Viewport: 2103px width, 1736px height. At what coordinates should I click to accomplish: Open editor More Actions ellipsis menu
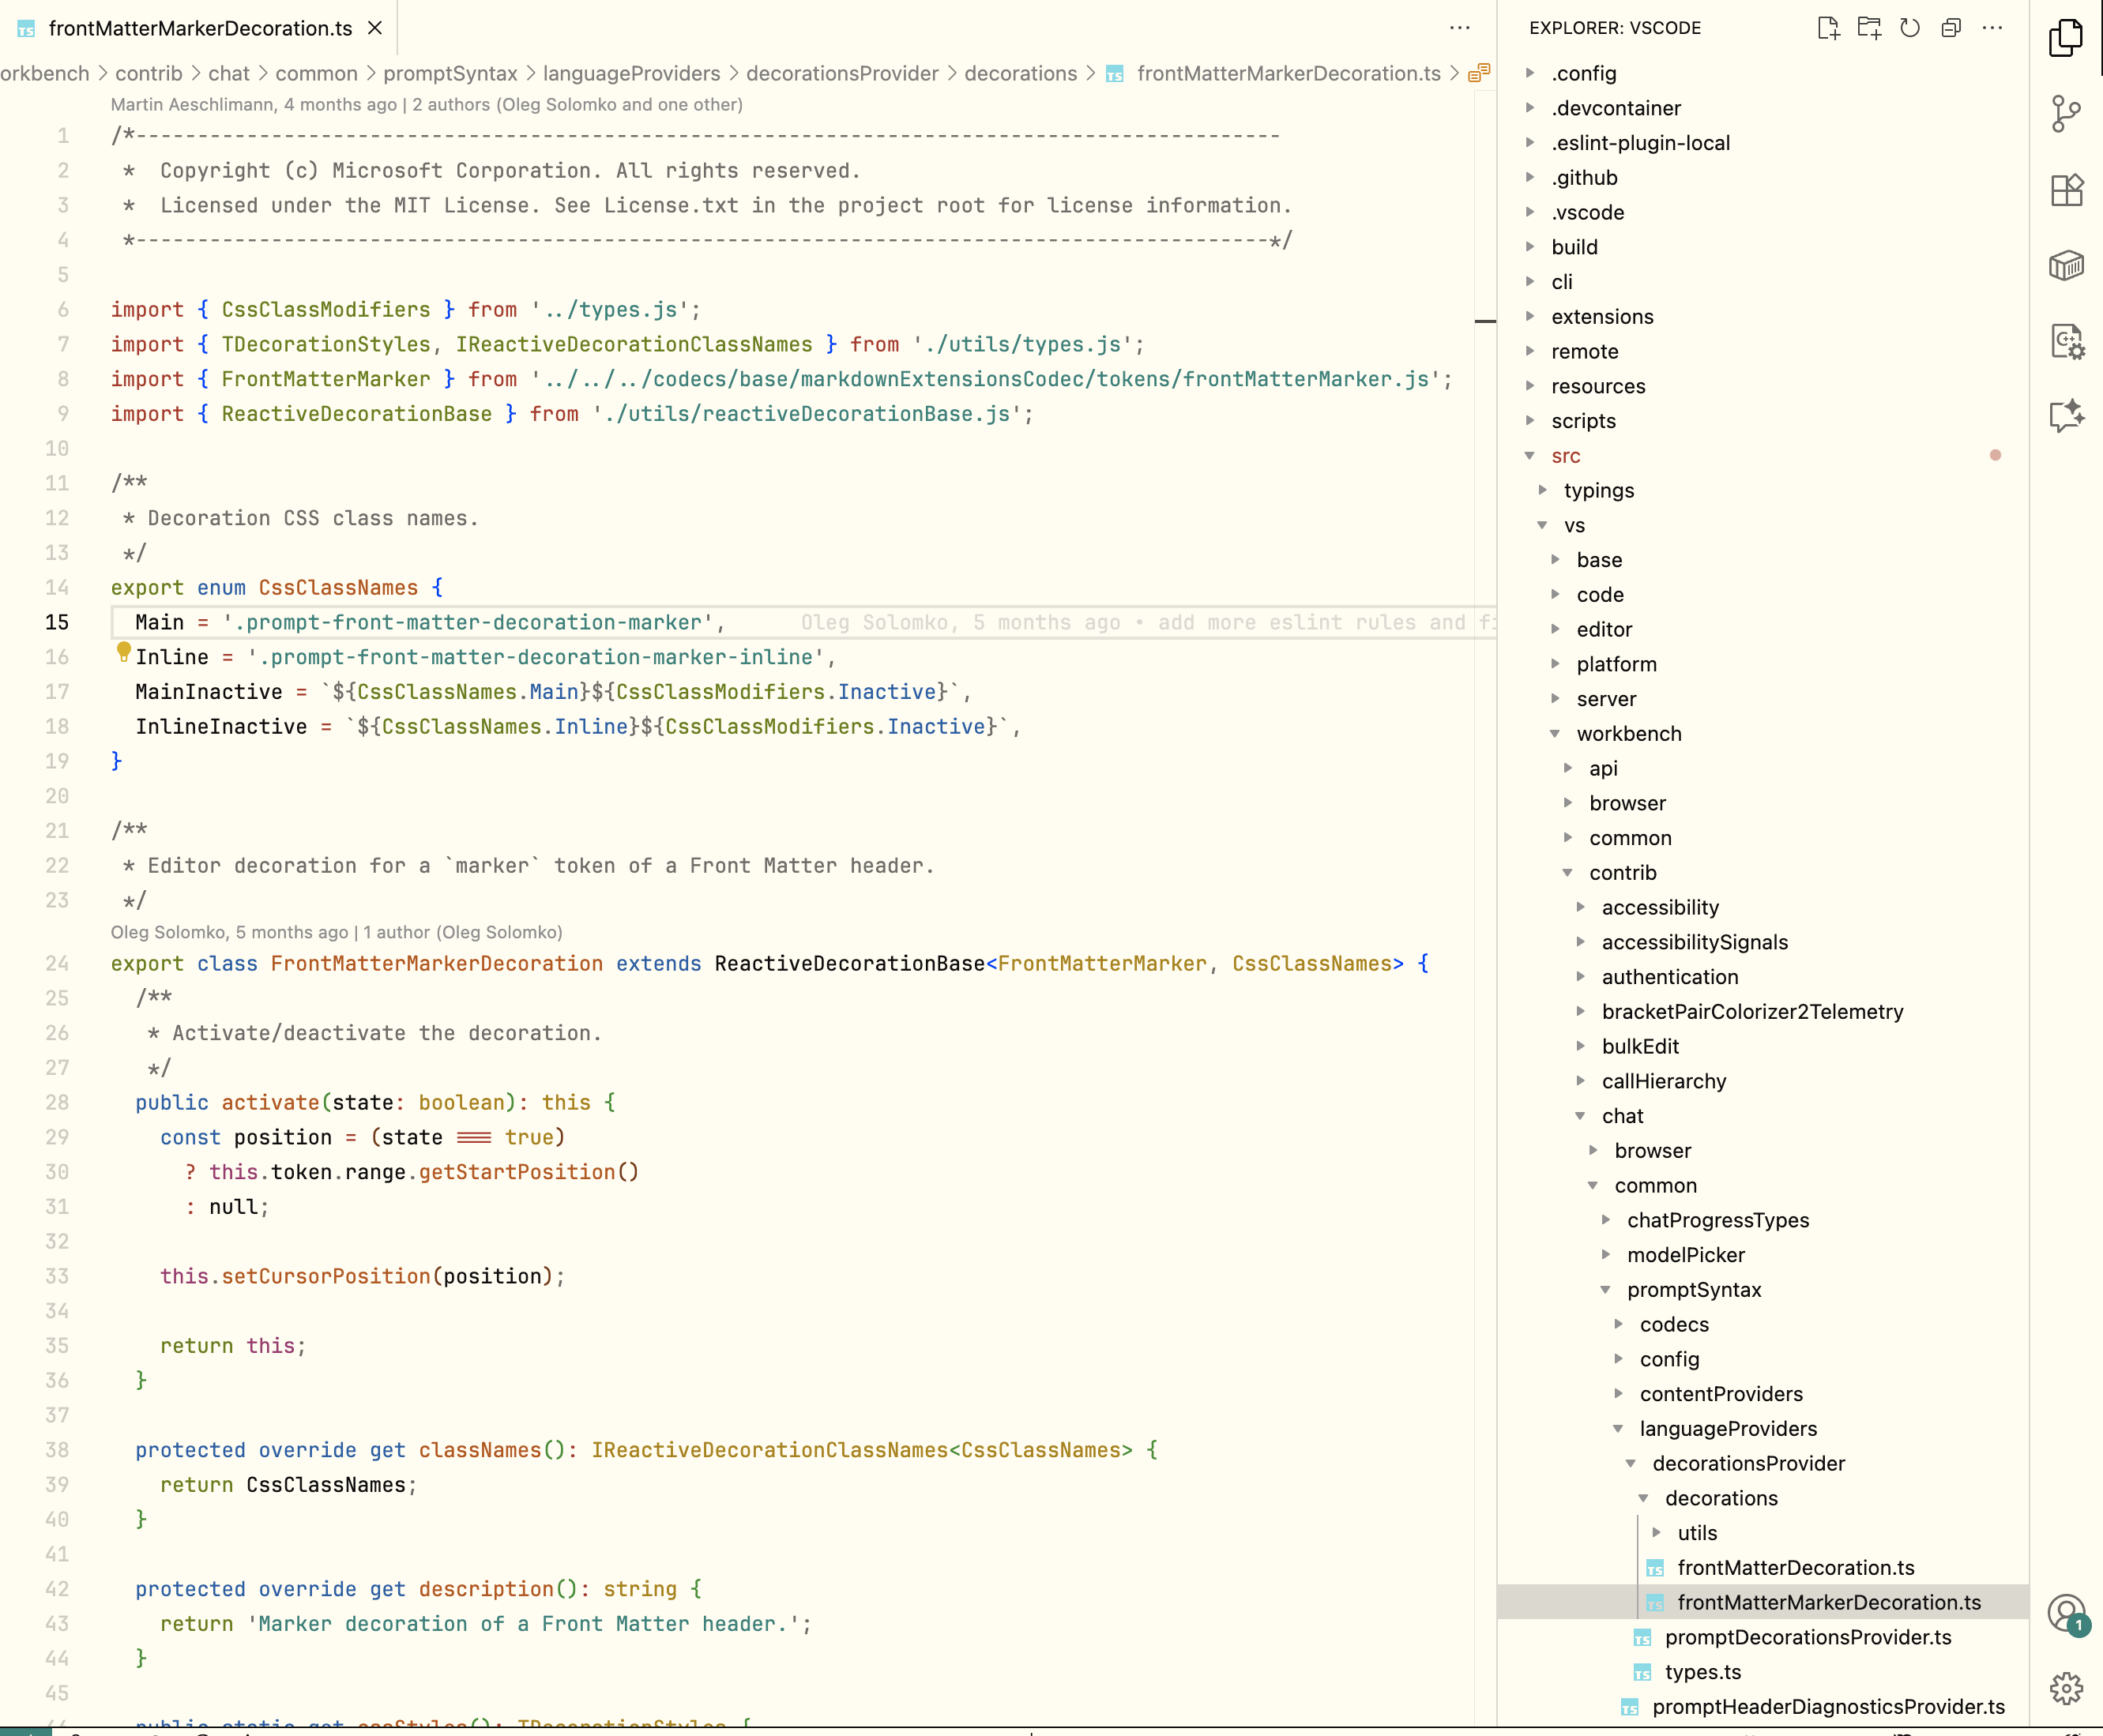(1460, 28)
